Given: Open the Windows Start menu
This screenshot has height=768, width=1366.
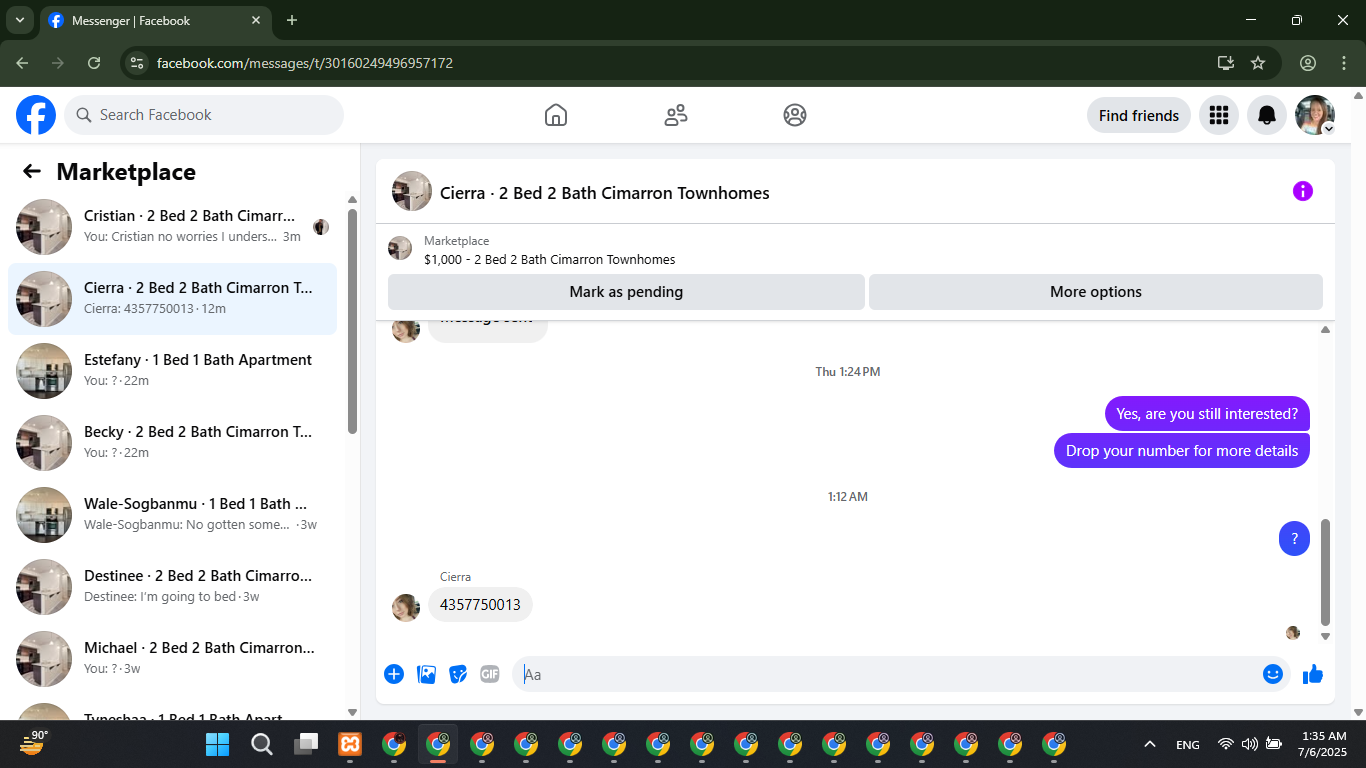Looking at the screenshot, I should click(x=217, y=744).
